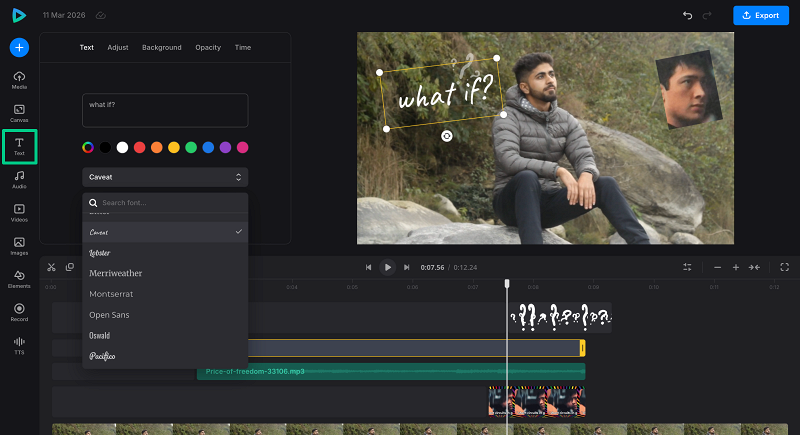The width and height of the screenshot is (800, 435).
Task: Select the Text tool in sidebar
Action: click(19, 146)
